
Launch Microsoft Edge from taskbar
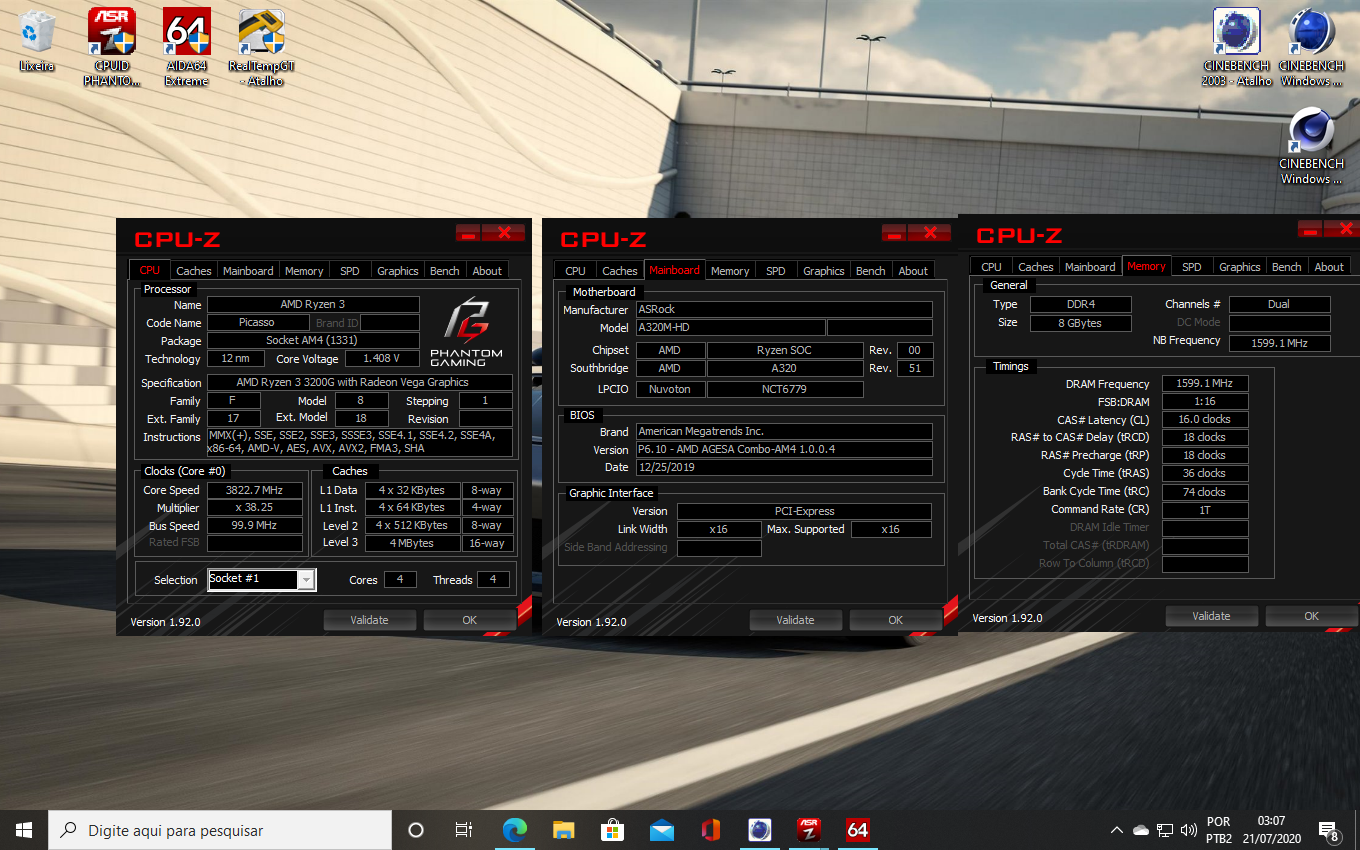click(x=515, y=830)
